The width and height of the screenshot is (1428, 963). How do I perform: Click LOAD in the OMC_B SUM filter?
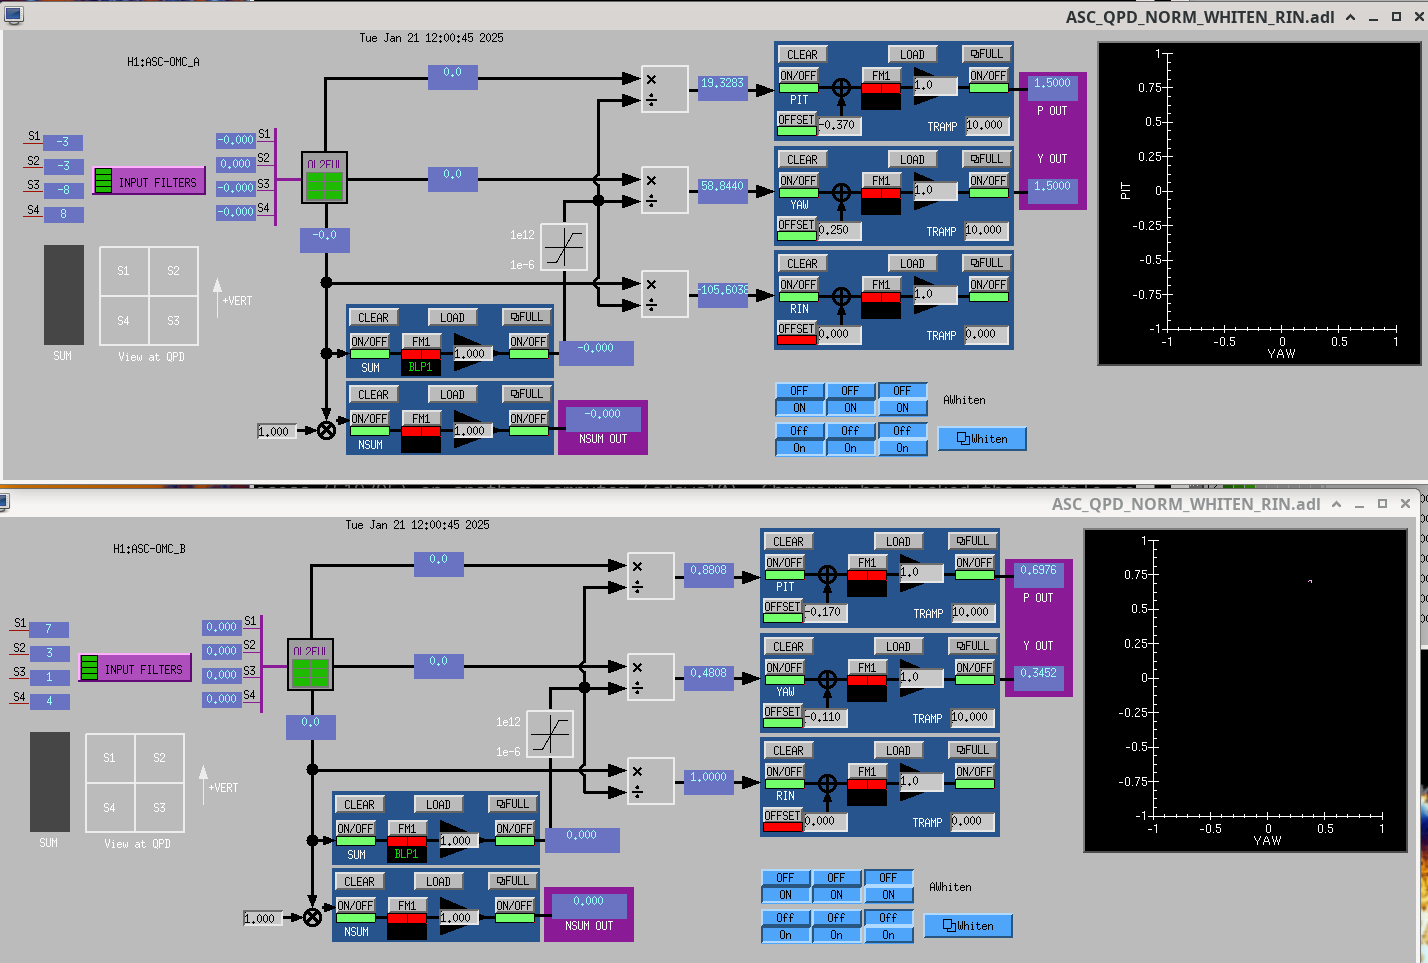pyautogui.click(x=438, y=804)
